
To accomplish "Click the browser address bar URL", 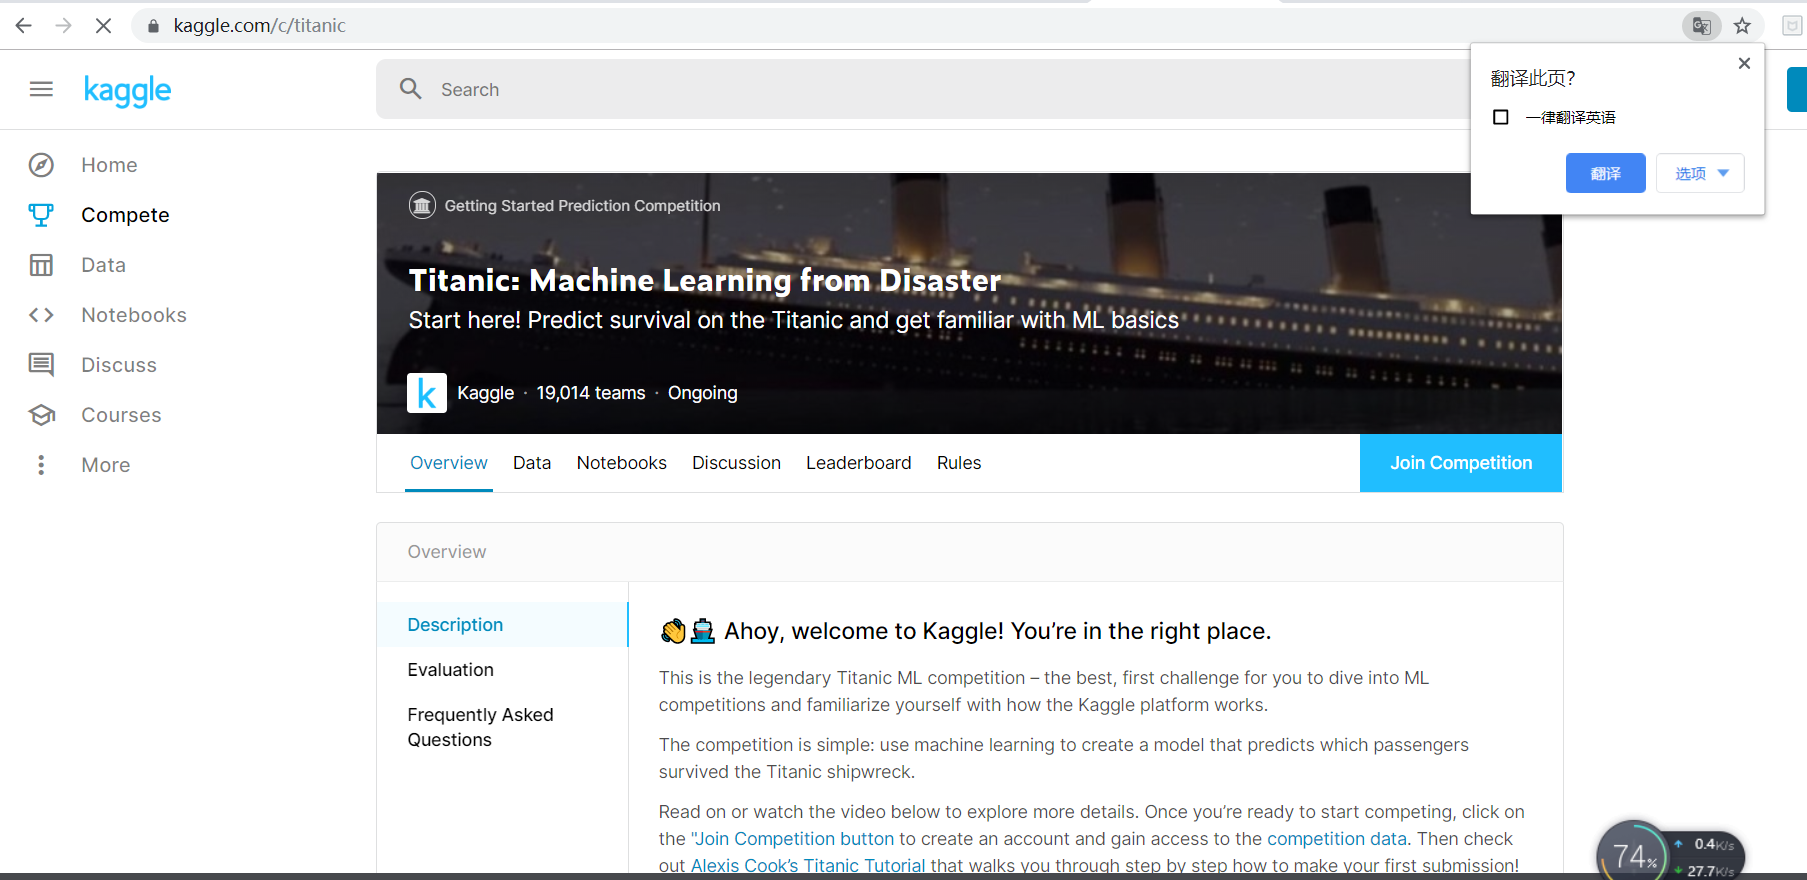I will 260,26.
